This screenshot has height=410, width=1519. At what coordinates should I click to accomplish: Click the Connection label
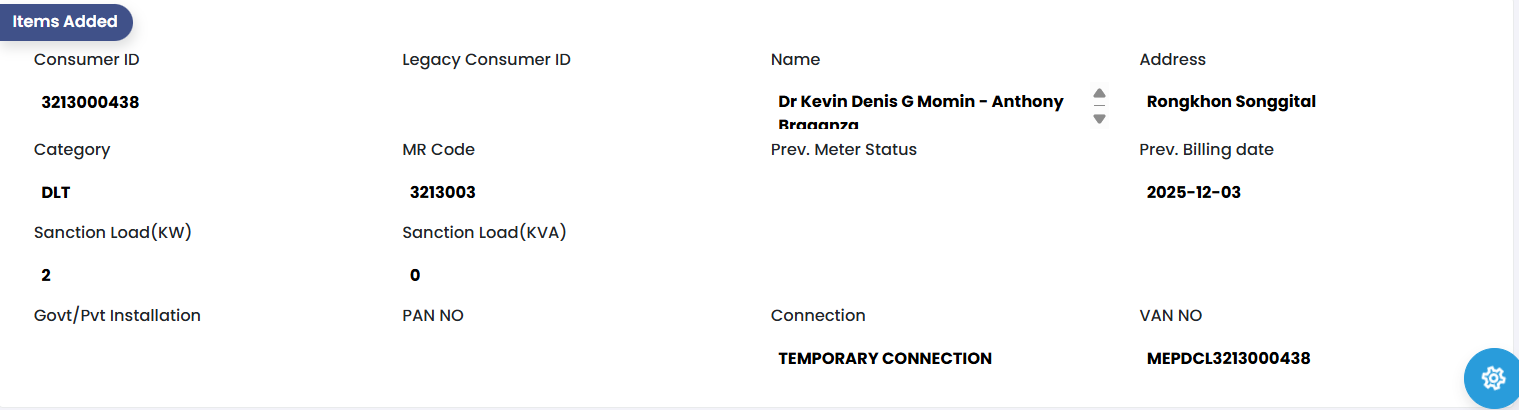point(818,316)
